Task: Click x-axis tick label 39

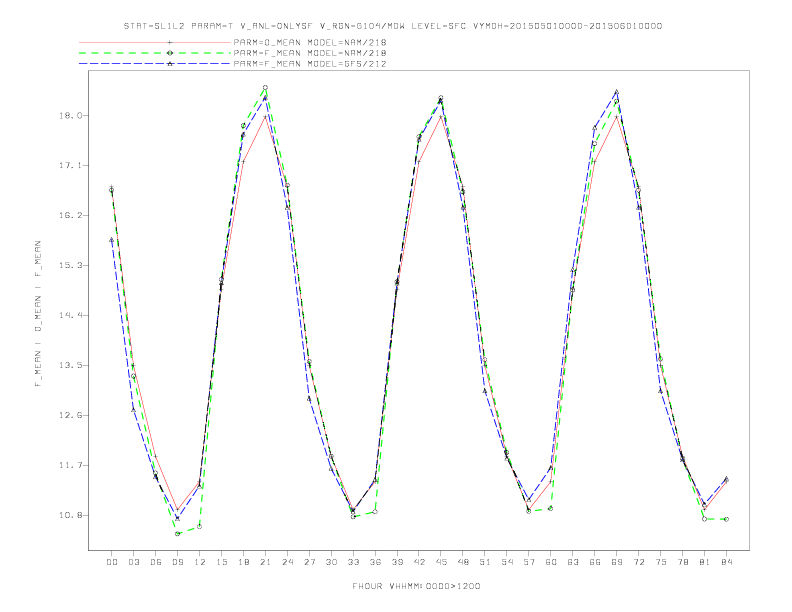Action: coord(397,562)
